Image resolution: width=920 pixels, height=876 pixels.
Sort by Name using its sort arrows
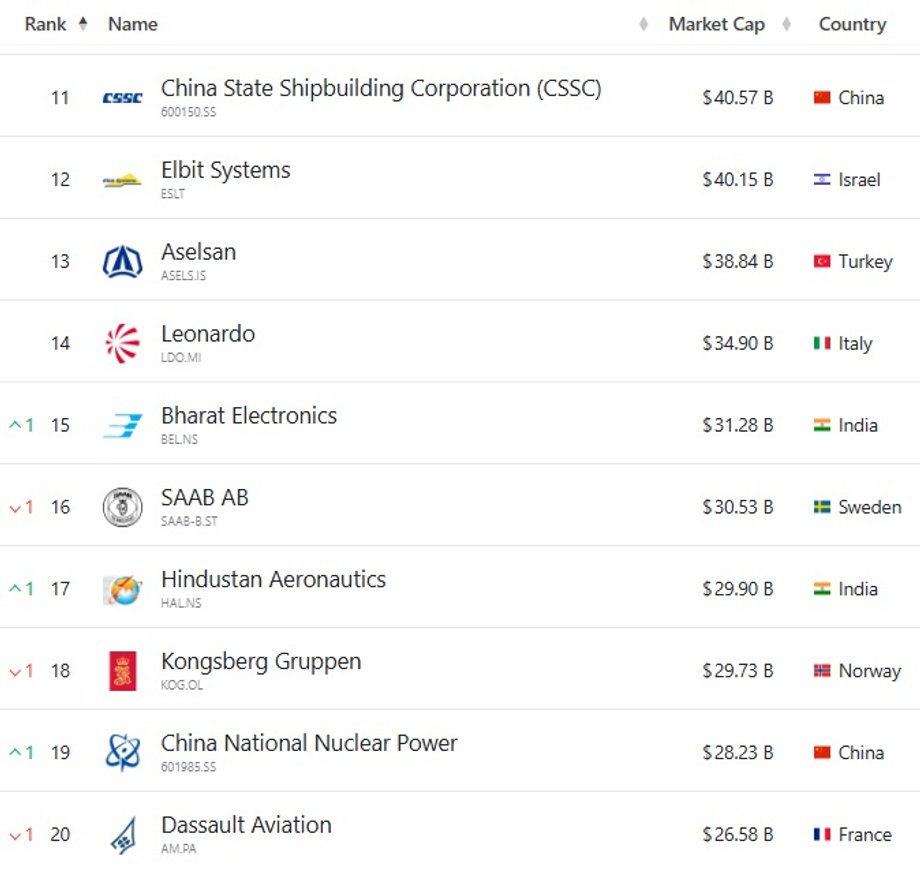(643, 24)
